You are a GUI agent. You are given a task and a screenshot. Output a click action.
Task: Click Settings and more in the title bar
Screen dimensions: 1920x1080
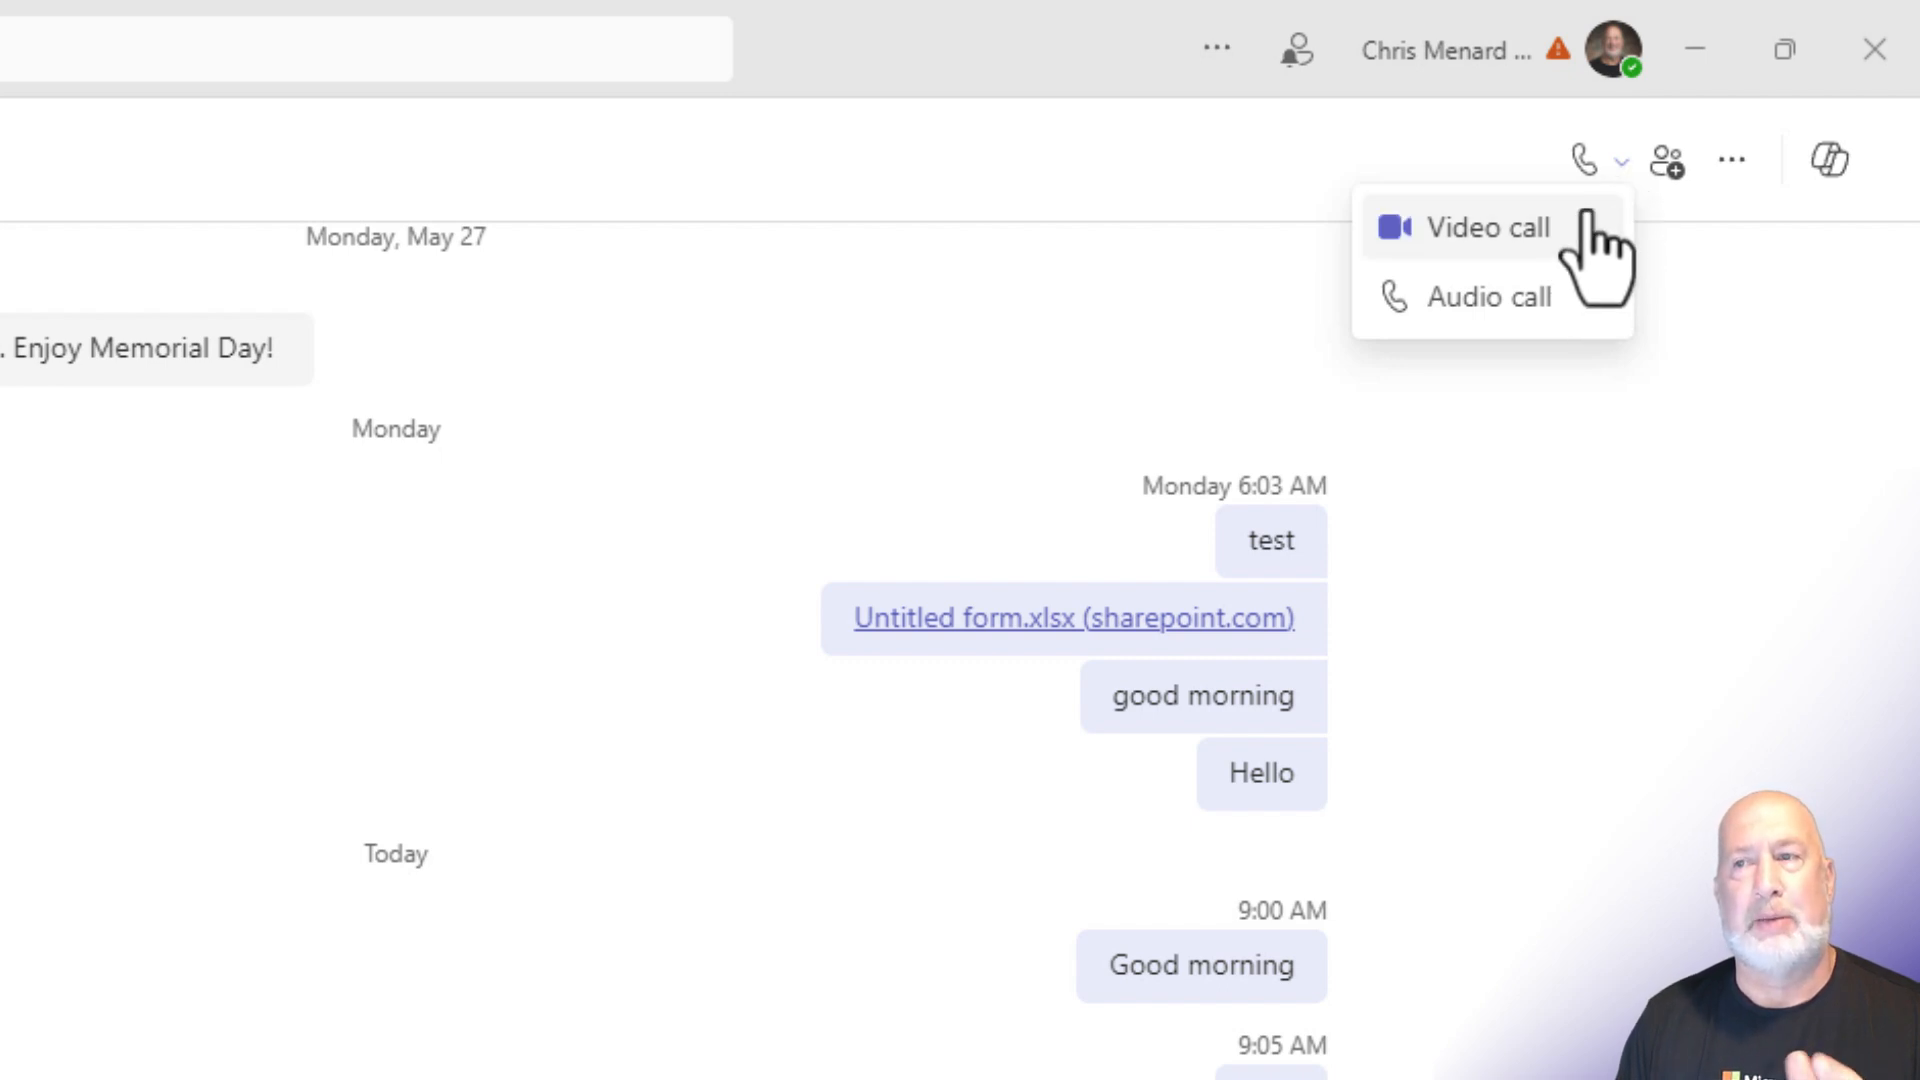1217,48
